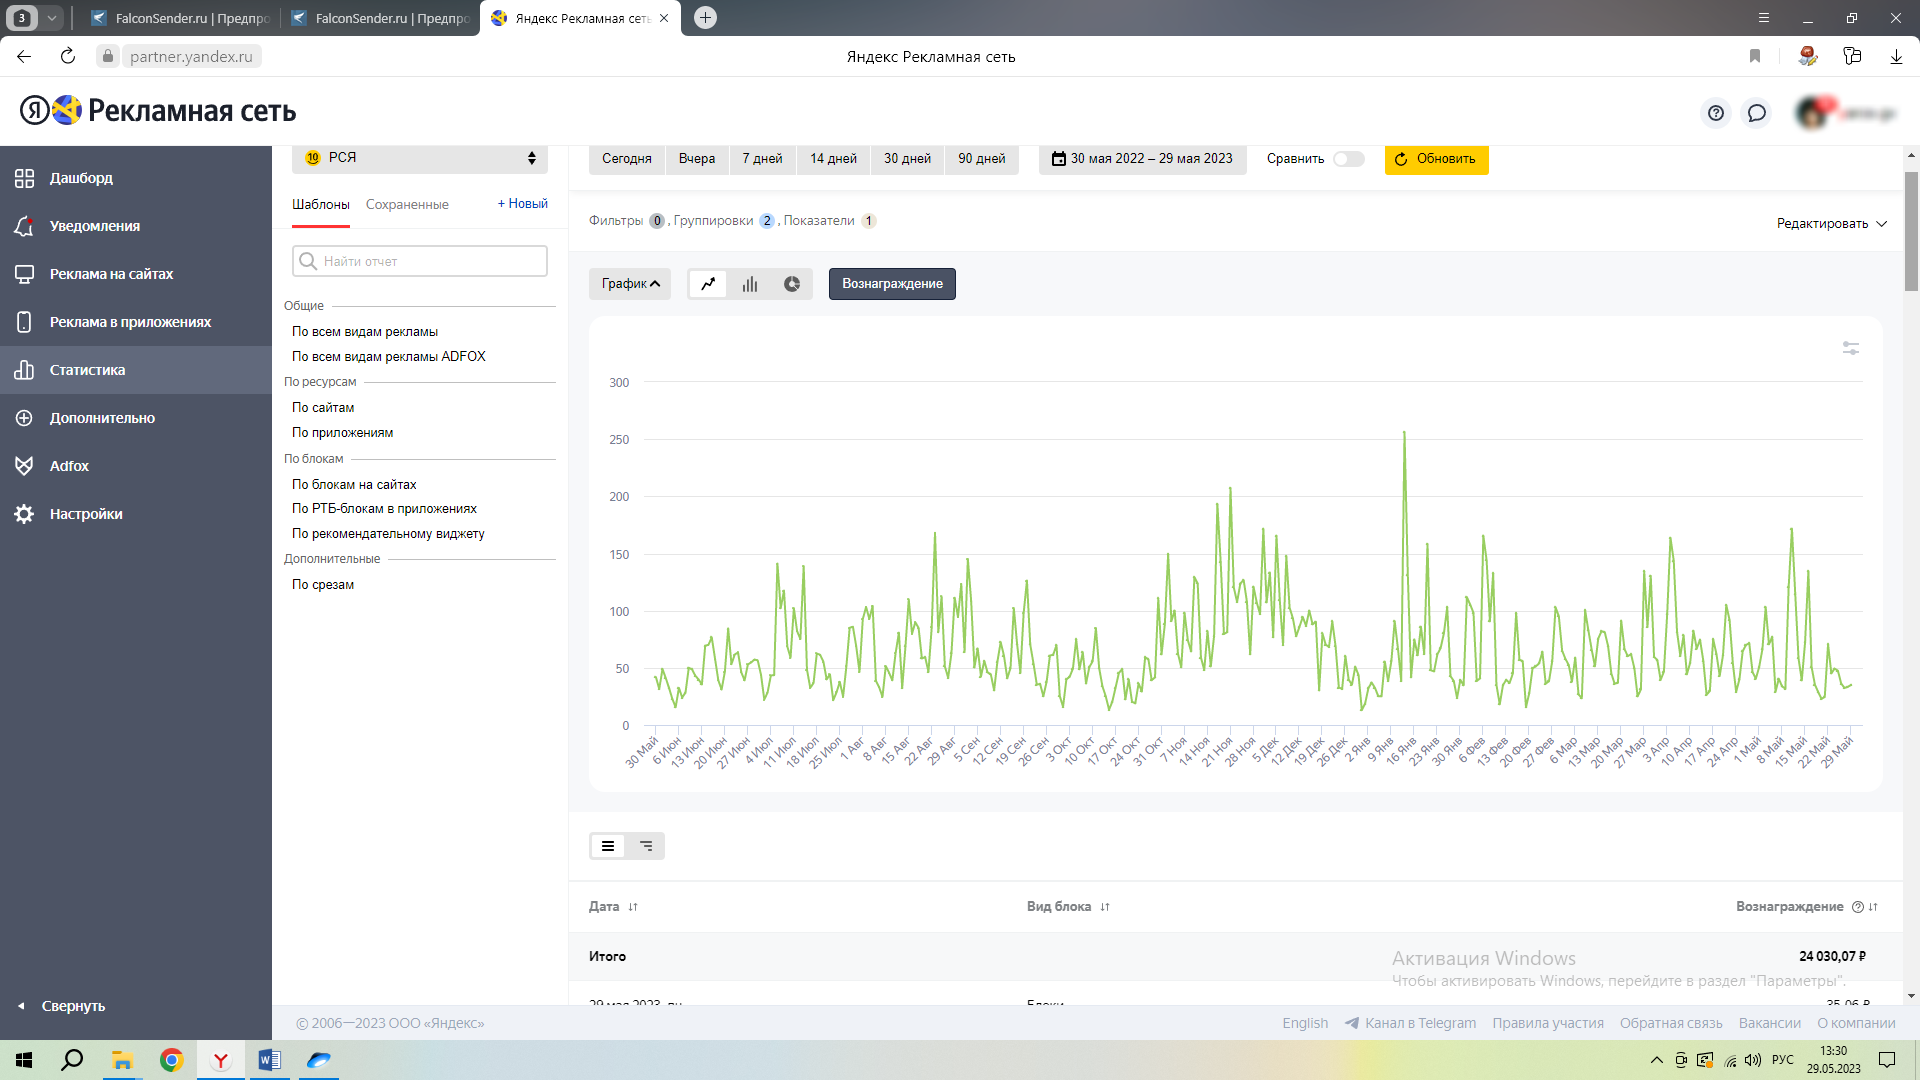
Task: Switch to pie chart view
Action: (x=792, y=284)
